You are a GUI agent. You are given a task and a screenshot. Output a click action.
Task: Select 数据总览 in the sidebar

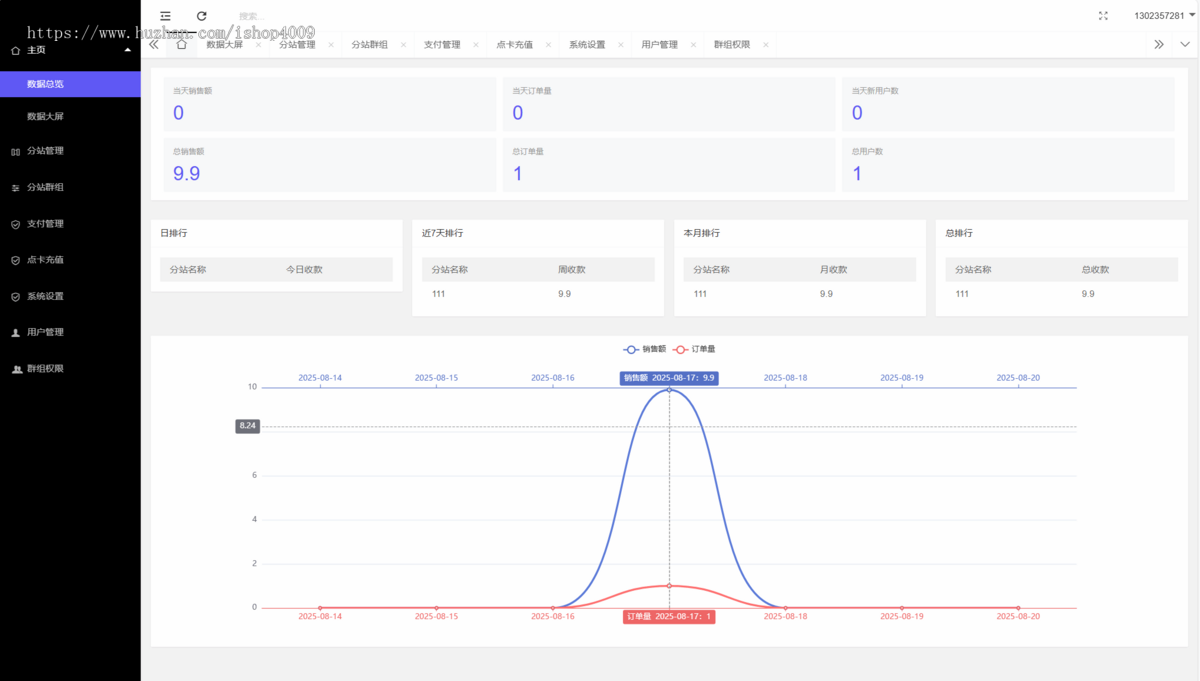click(70, 84)
